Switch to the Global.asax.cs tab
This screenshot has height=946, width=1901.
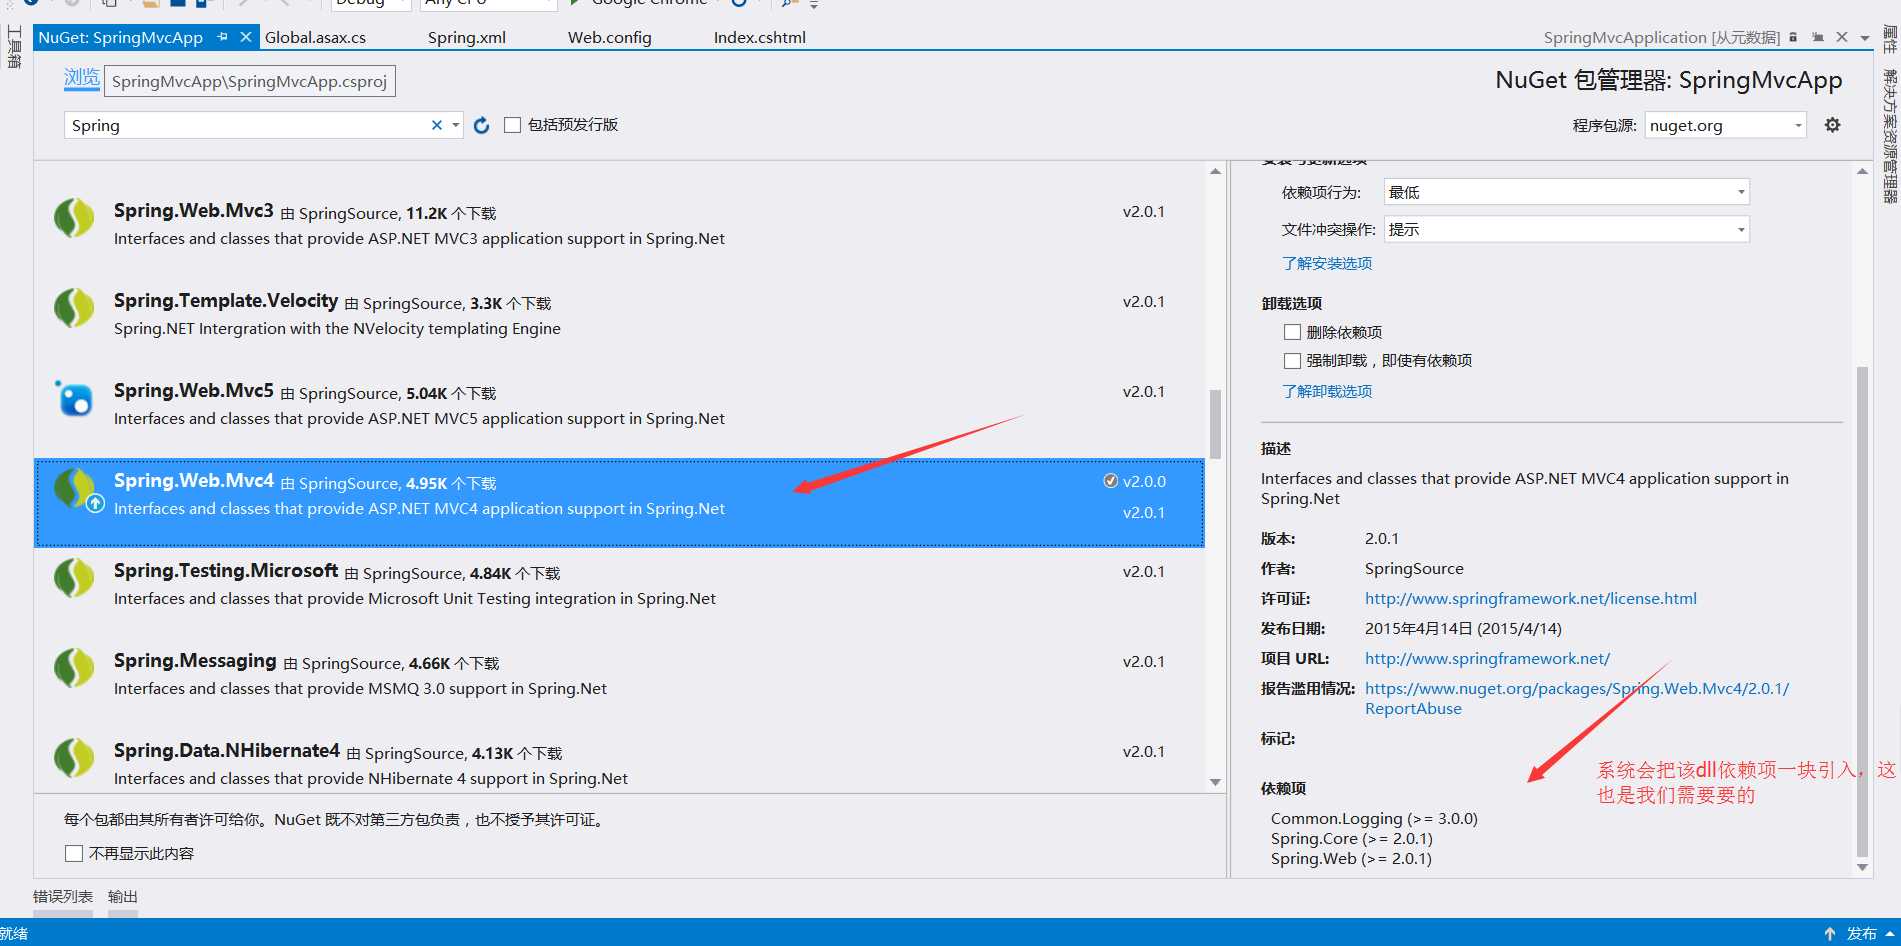coord(315,37)
